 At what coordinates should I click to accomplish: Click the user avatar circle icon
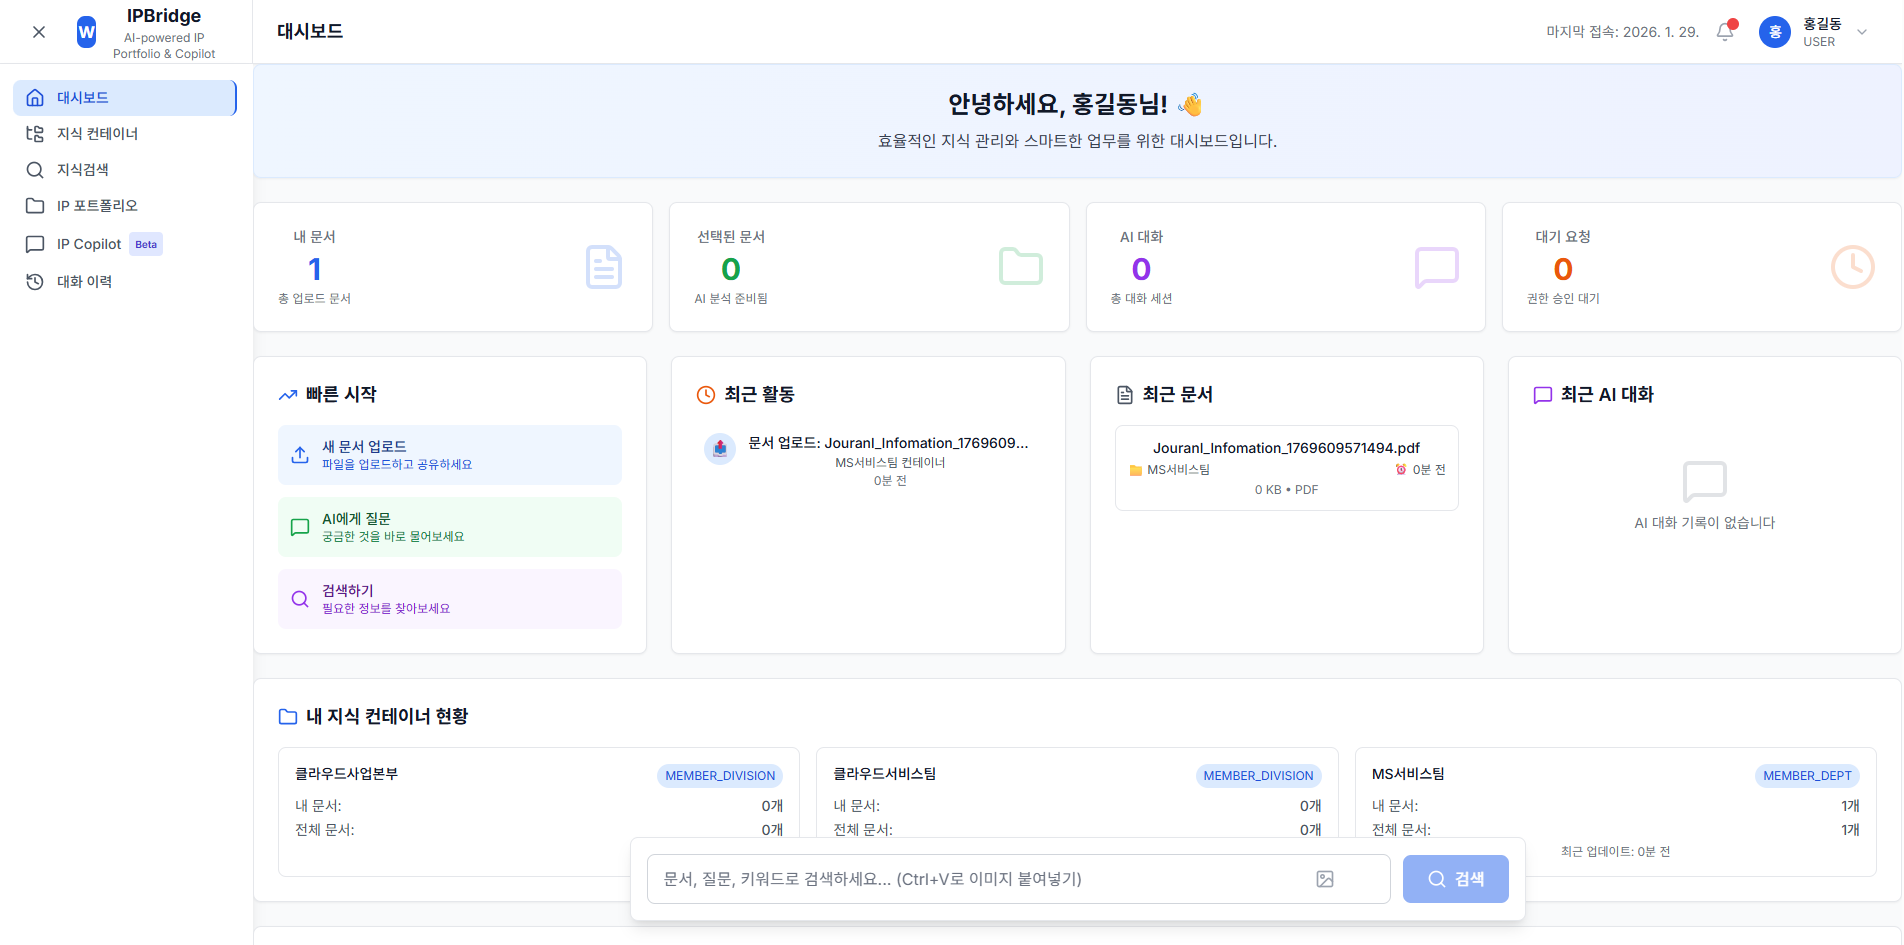1774,32
